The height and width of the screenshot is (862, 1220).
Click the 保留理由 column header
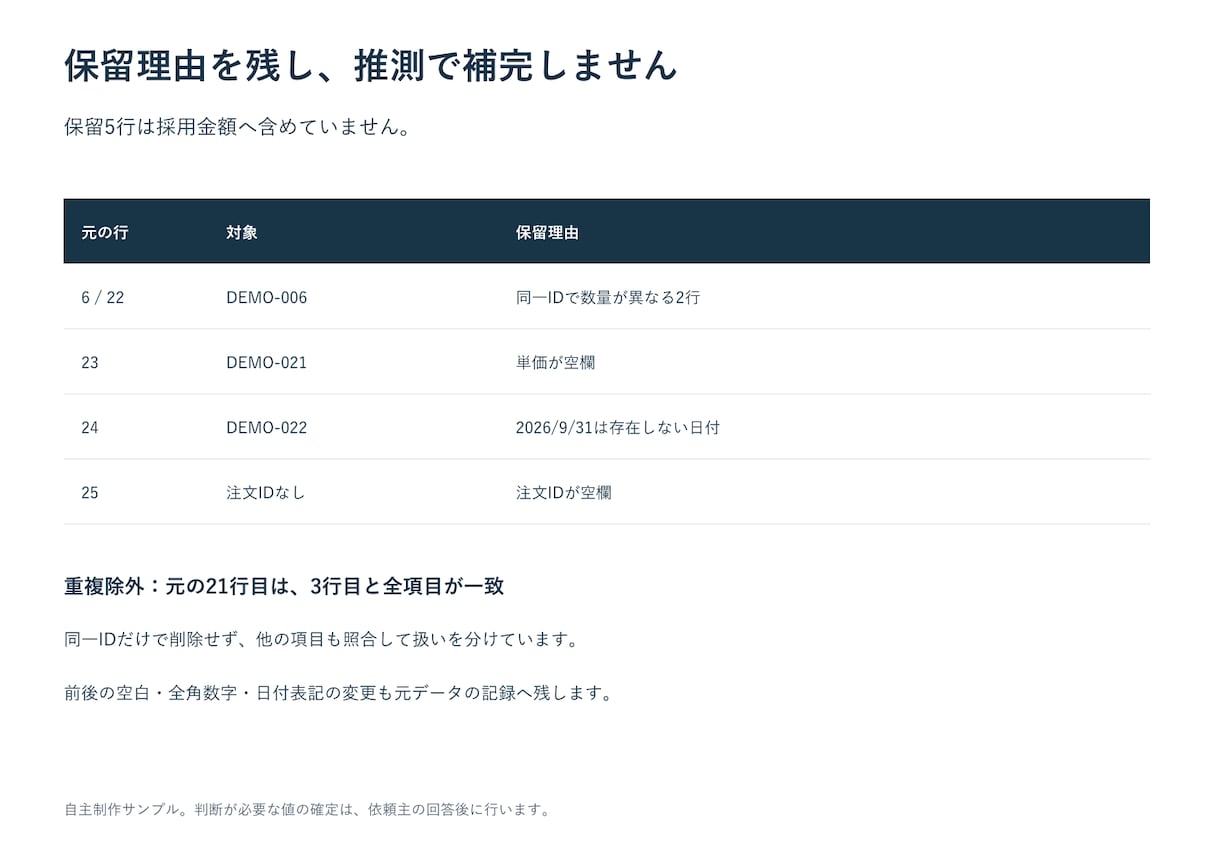[x=547, y=232]
